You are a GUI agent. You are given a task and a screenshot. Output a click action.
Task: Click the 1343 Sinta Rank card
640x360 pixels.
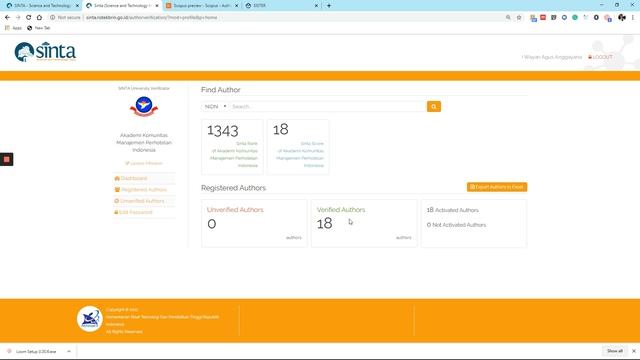[232, 147]
